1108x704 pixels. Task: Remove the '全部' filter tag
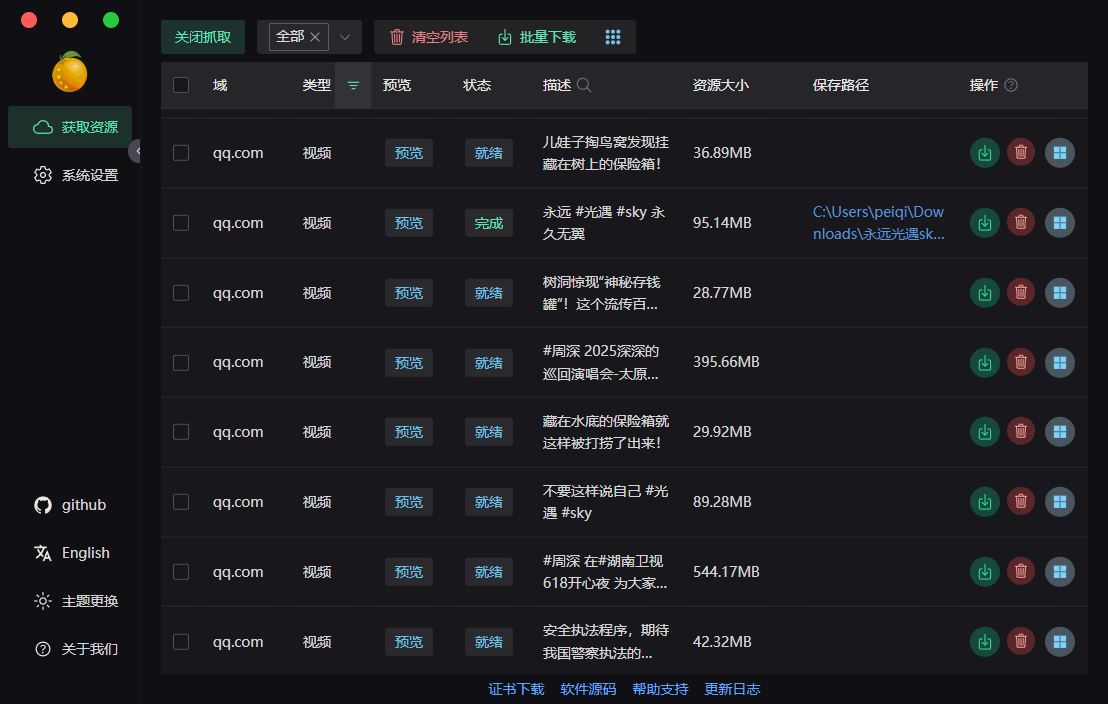click(x=315, y=37)
